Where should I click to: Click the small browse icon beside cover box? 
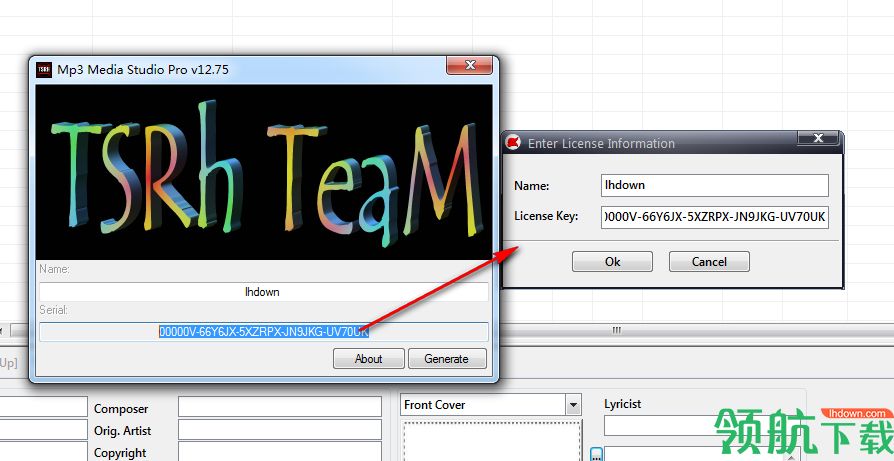[x=596, y=454]
